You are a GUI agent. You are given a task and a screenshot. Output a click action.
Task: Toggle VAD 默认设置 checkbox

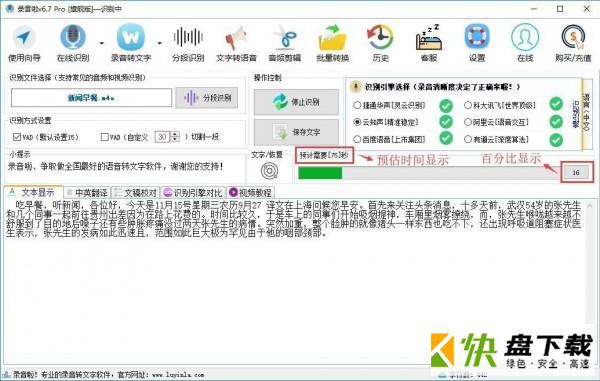coord(17,137)
